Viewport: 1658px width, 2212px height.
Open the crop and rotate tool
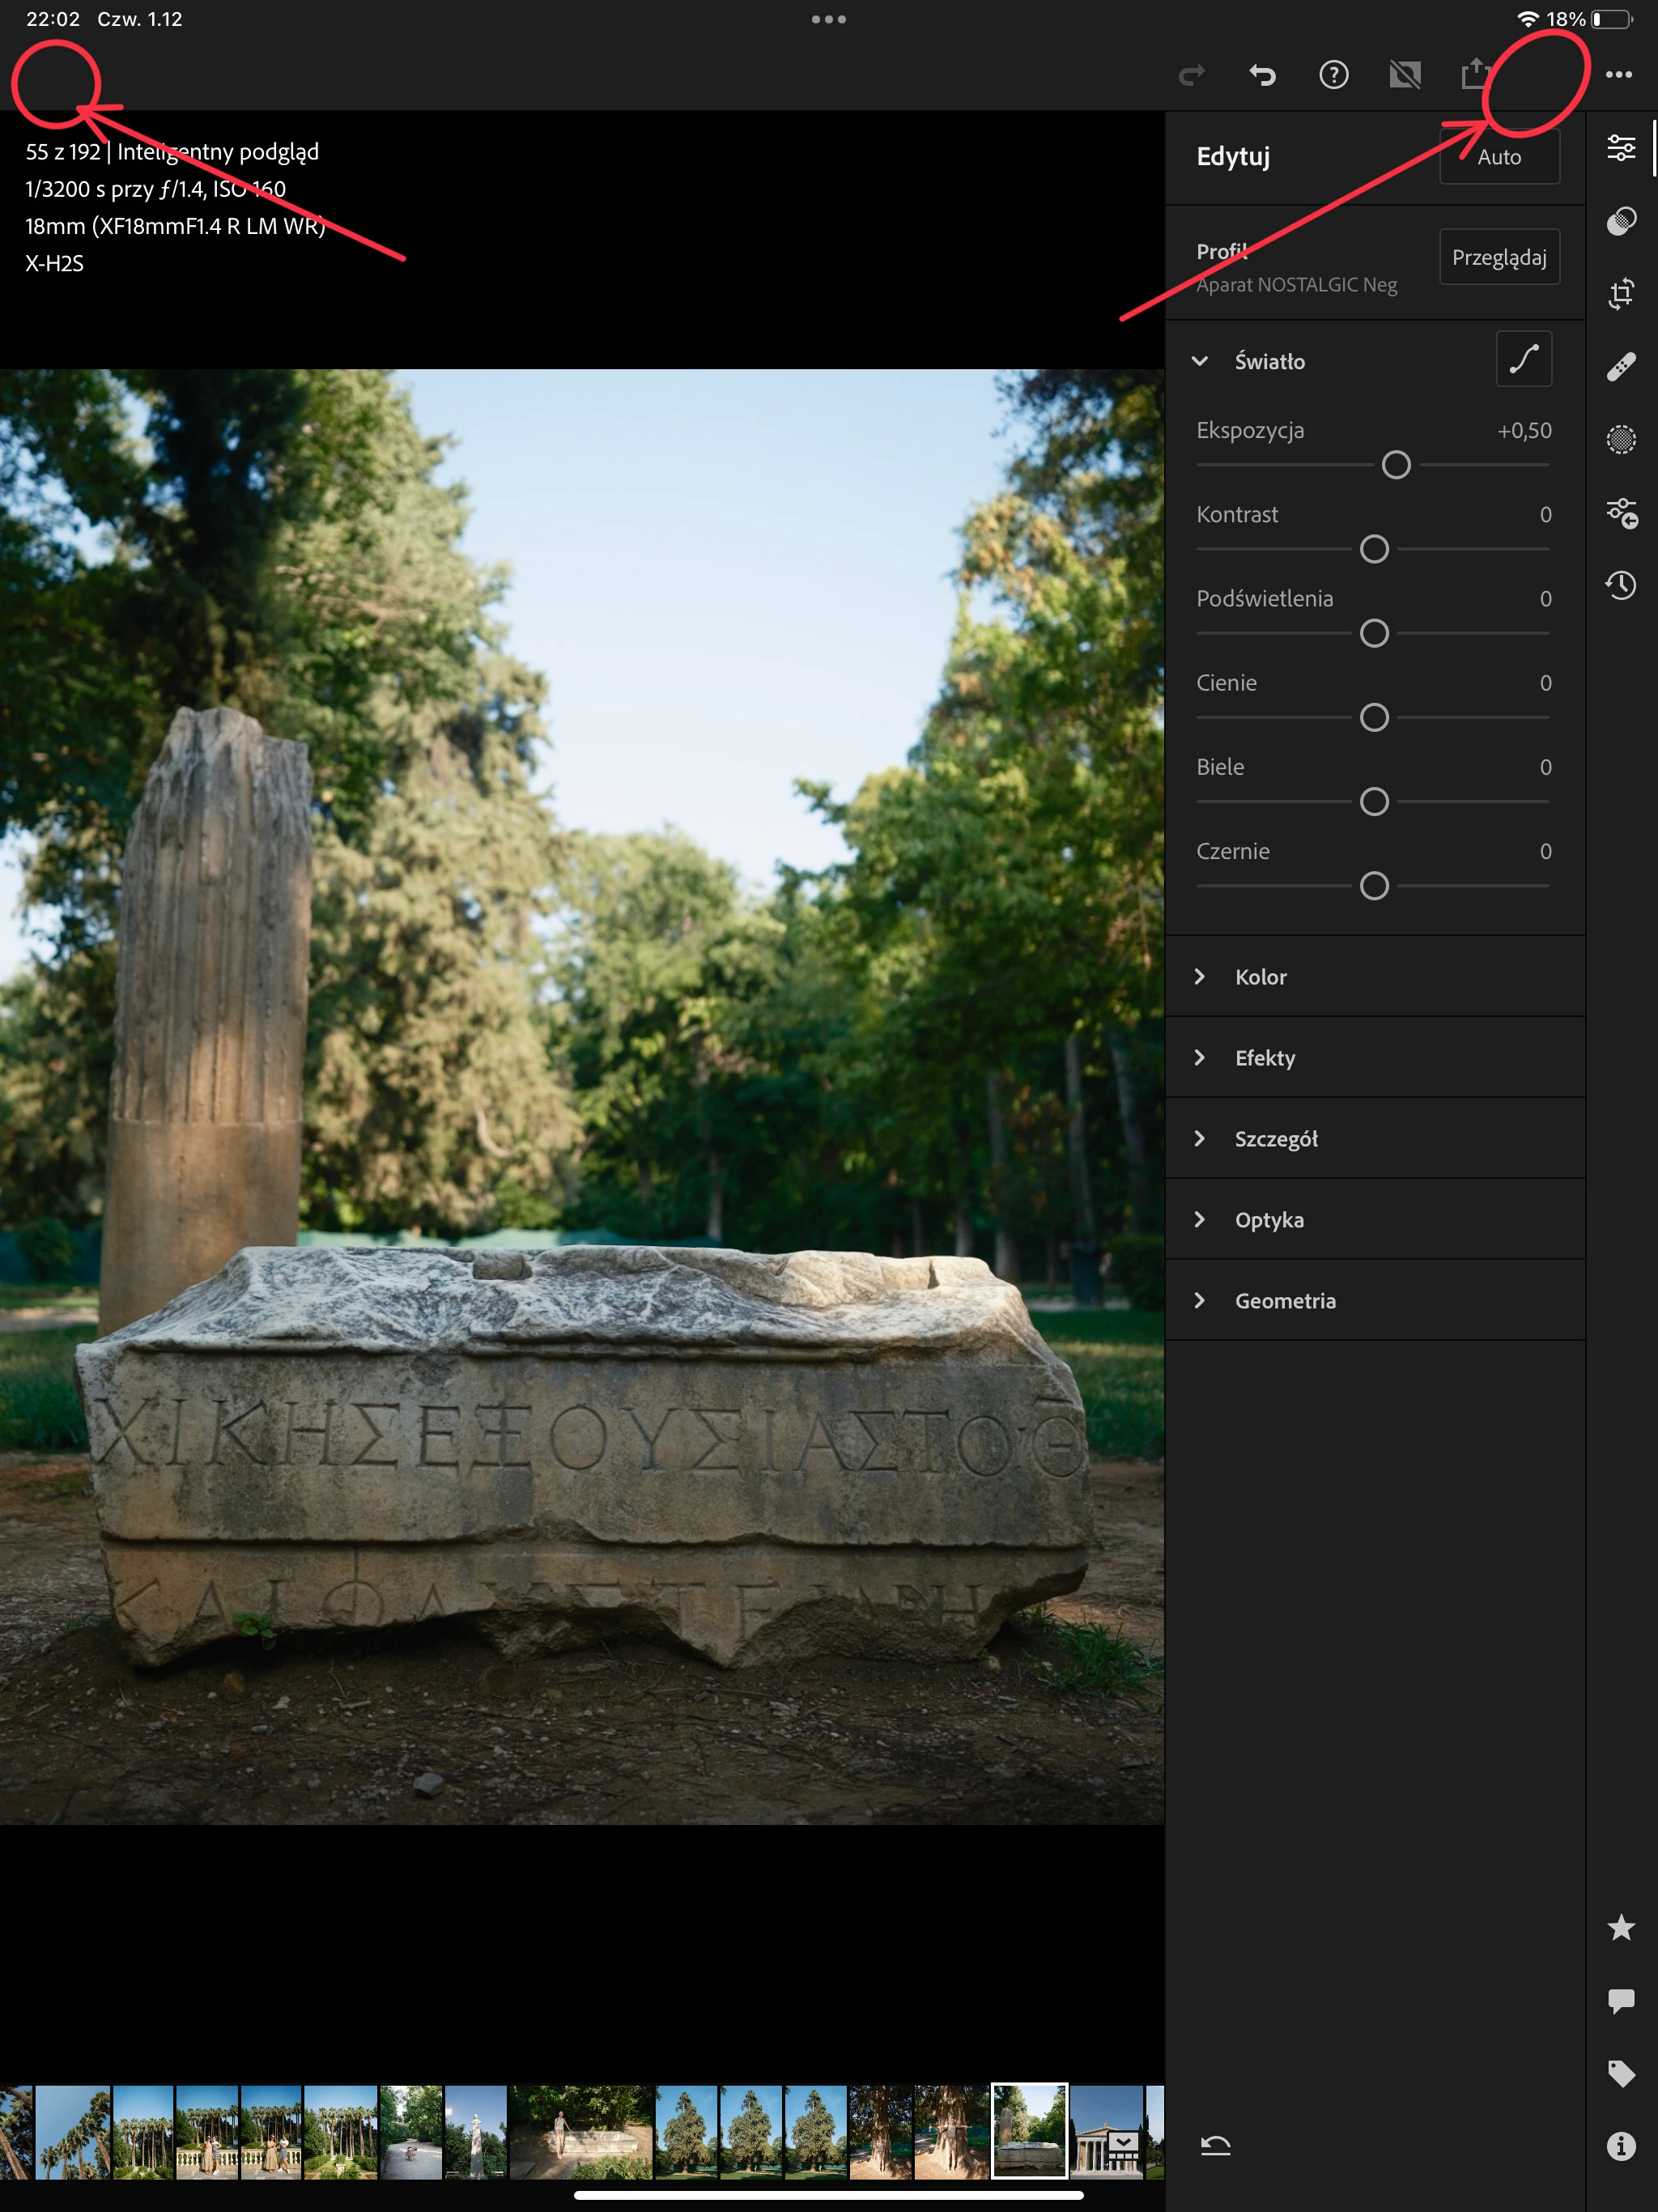1621,294
